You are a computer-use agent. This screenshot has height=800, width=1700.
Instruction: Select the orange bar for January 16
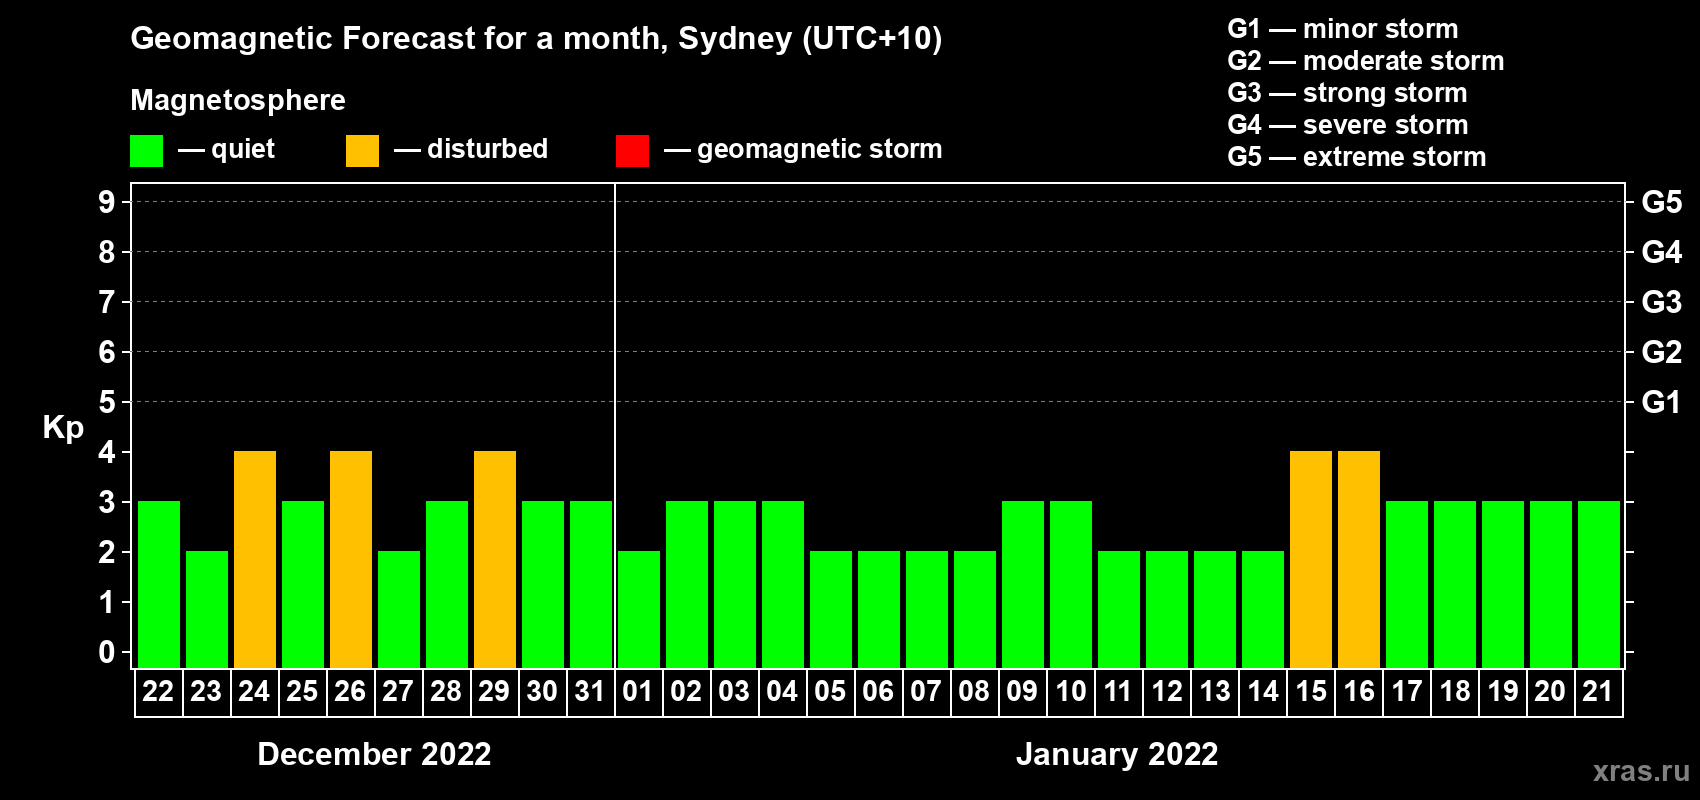pos(1359,559)
